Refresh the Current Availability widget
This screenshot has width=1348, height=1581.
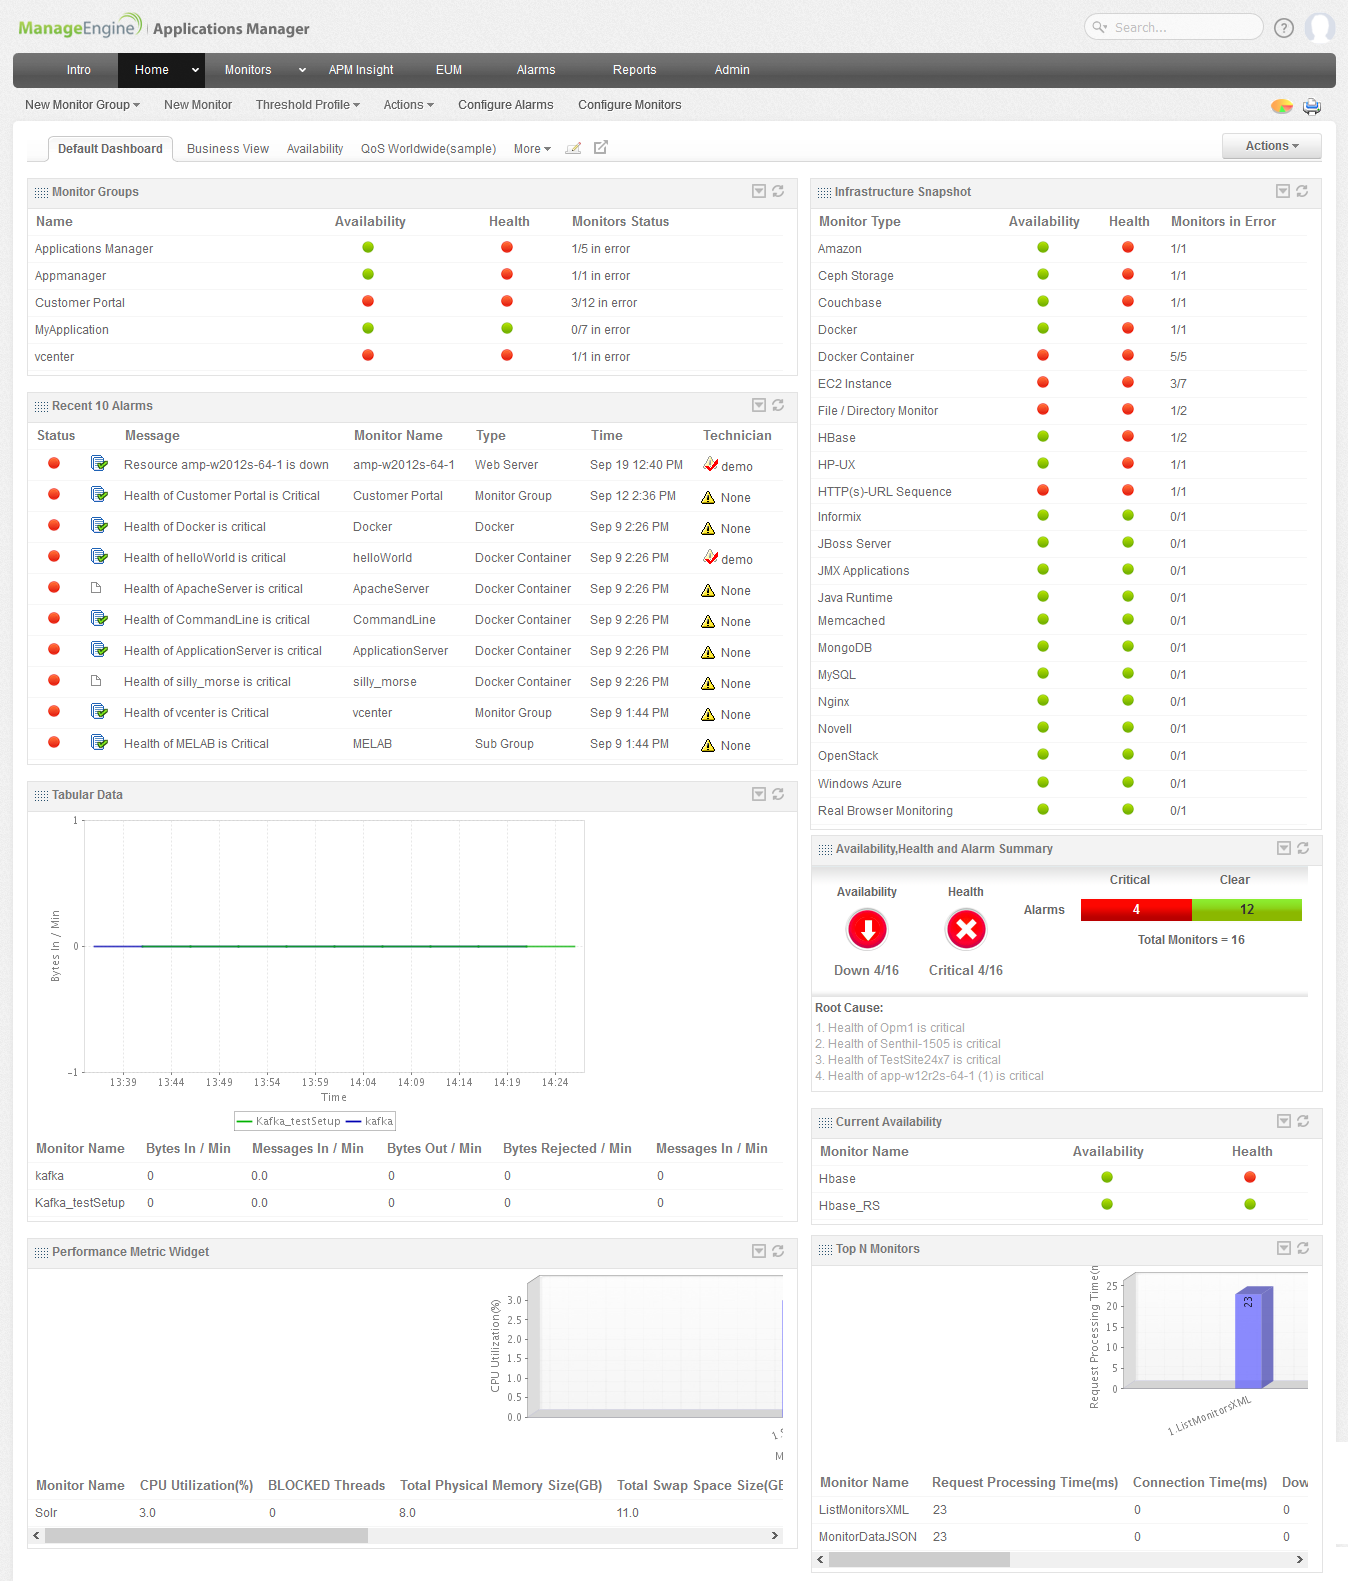(x=1303, y=1121)
